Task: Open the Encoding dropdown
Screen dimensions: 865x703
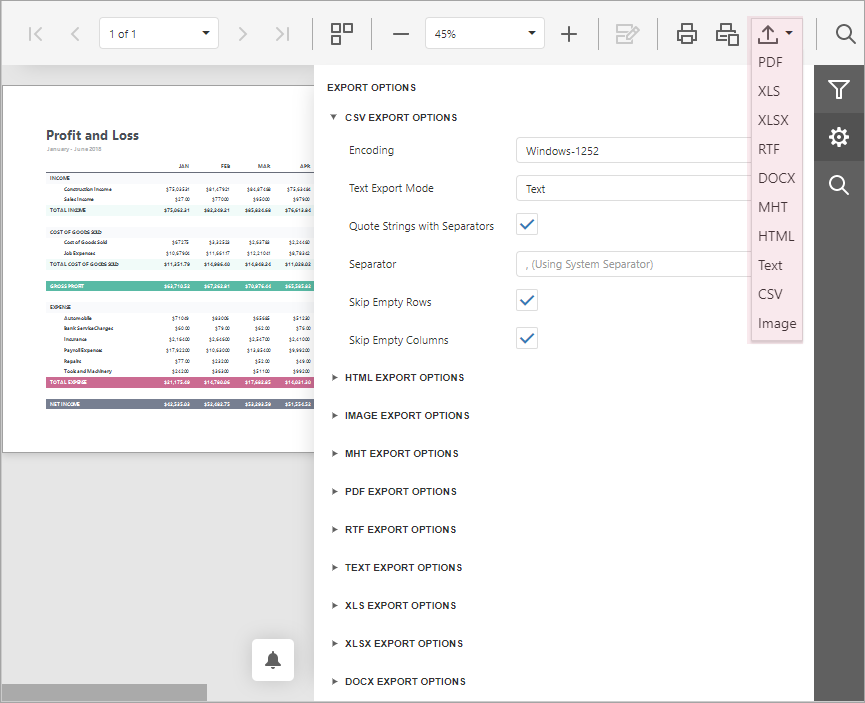Action: click(x=632, y=150)
